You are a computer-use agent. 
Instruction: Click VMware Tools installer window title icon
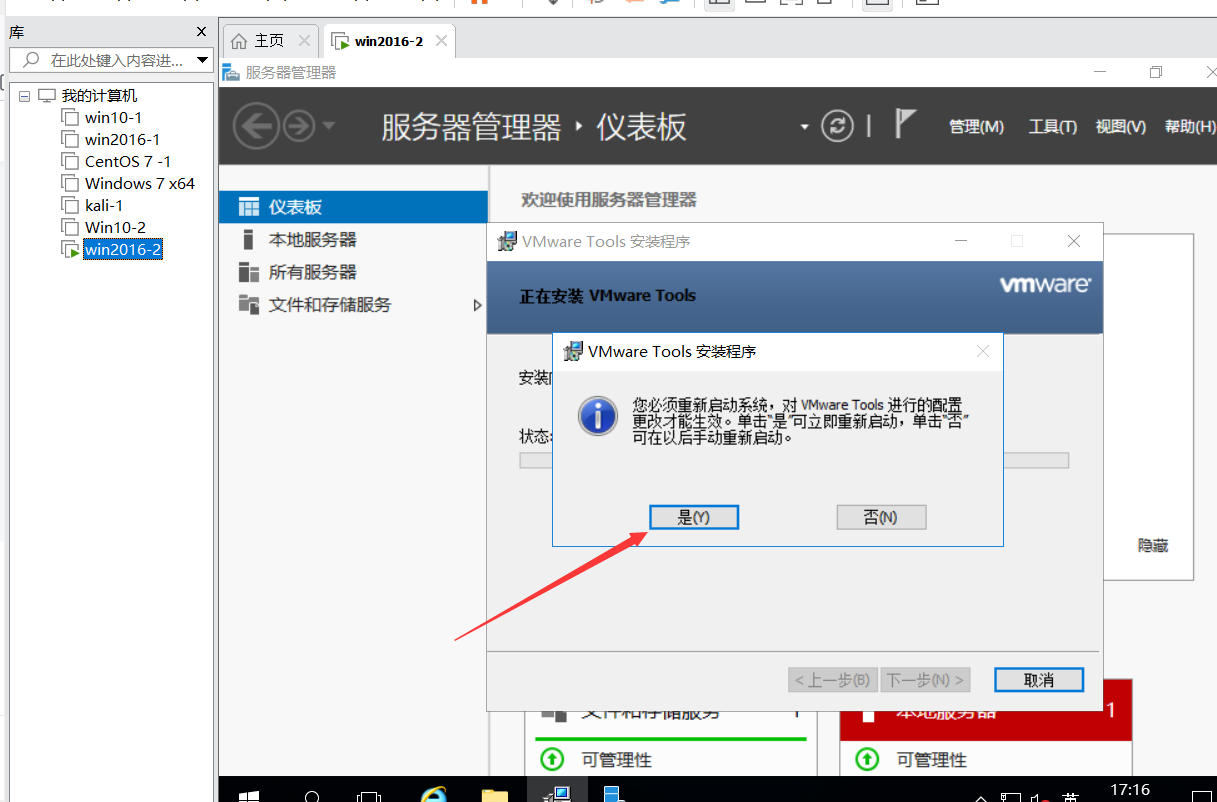(507, 242)
